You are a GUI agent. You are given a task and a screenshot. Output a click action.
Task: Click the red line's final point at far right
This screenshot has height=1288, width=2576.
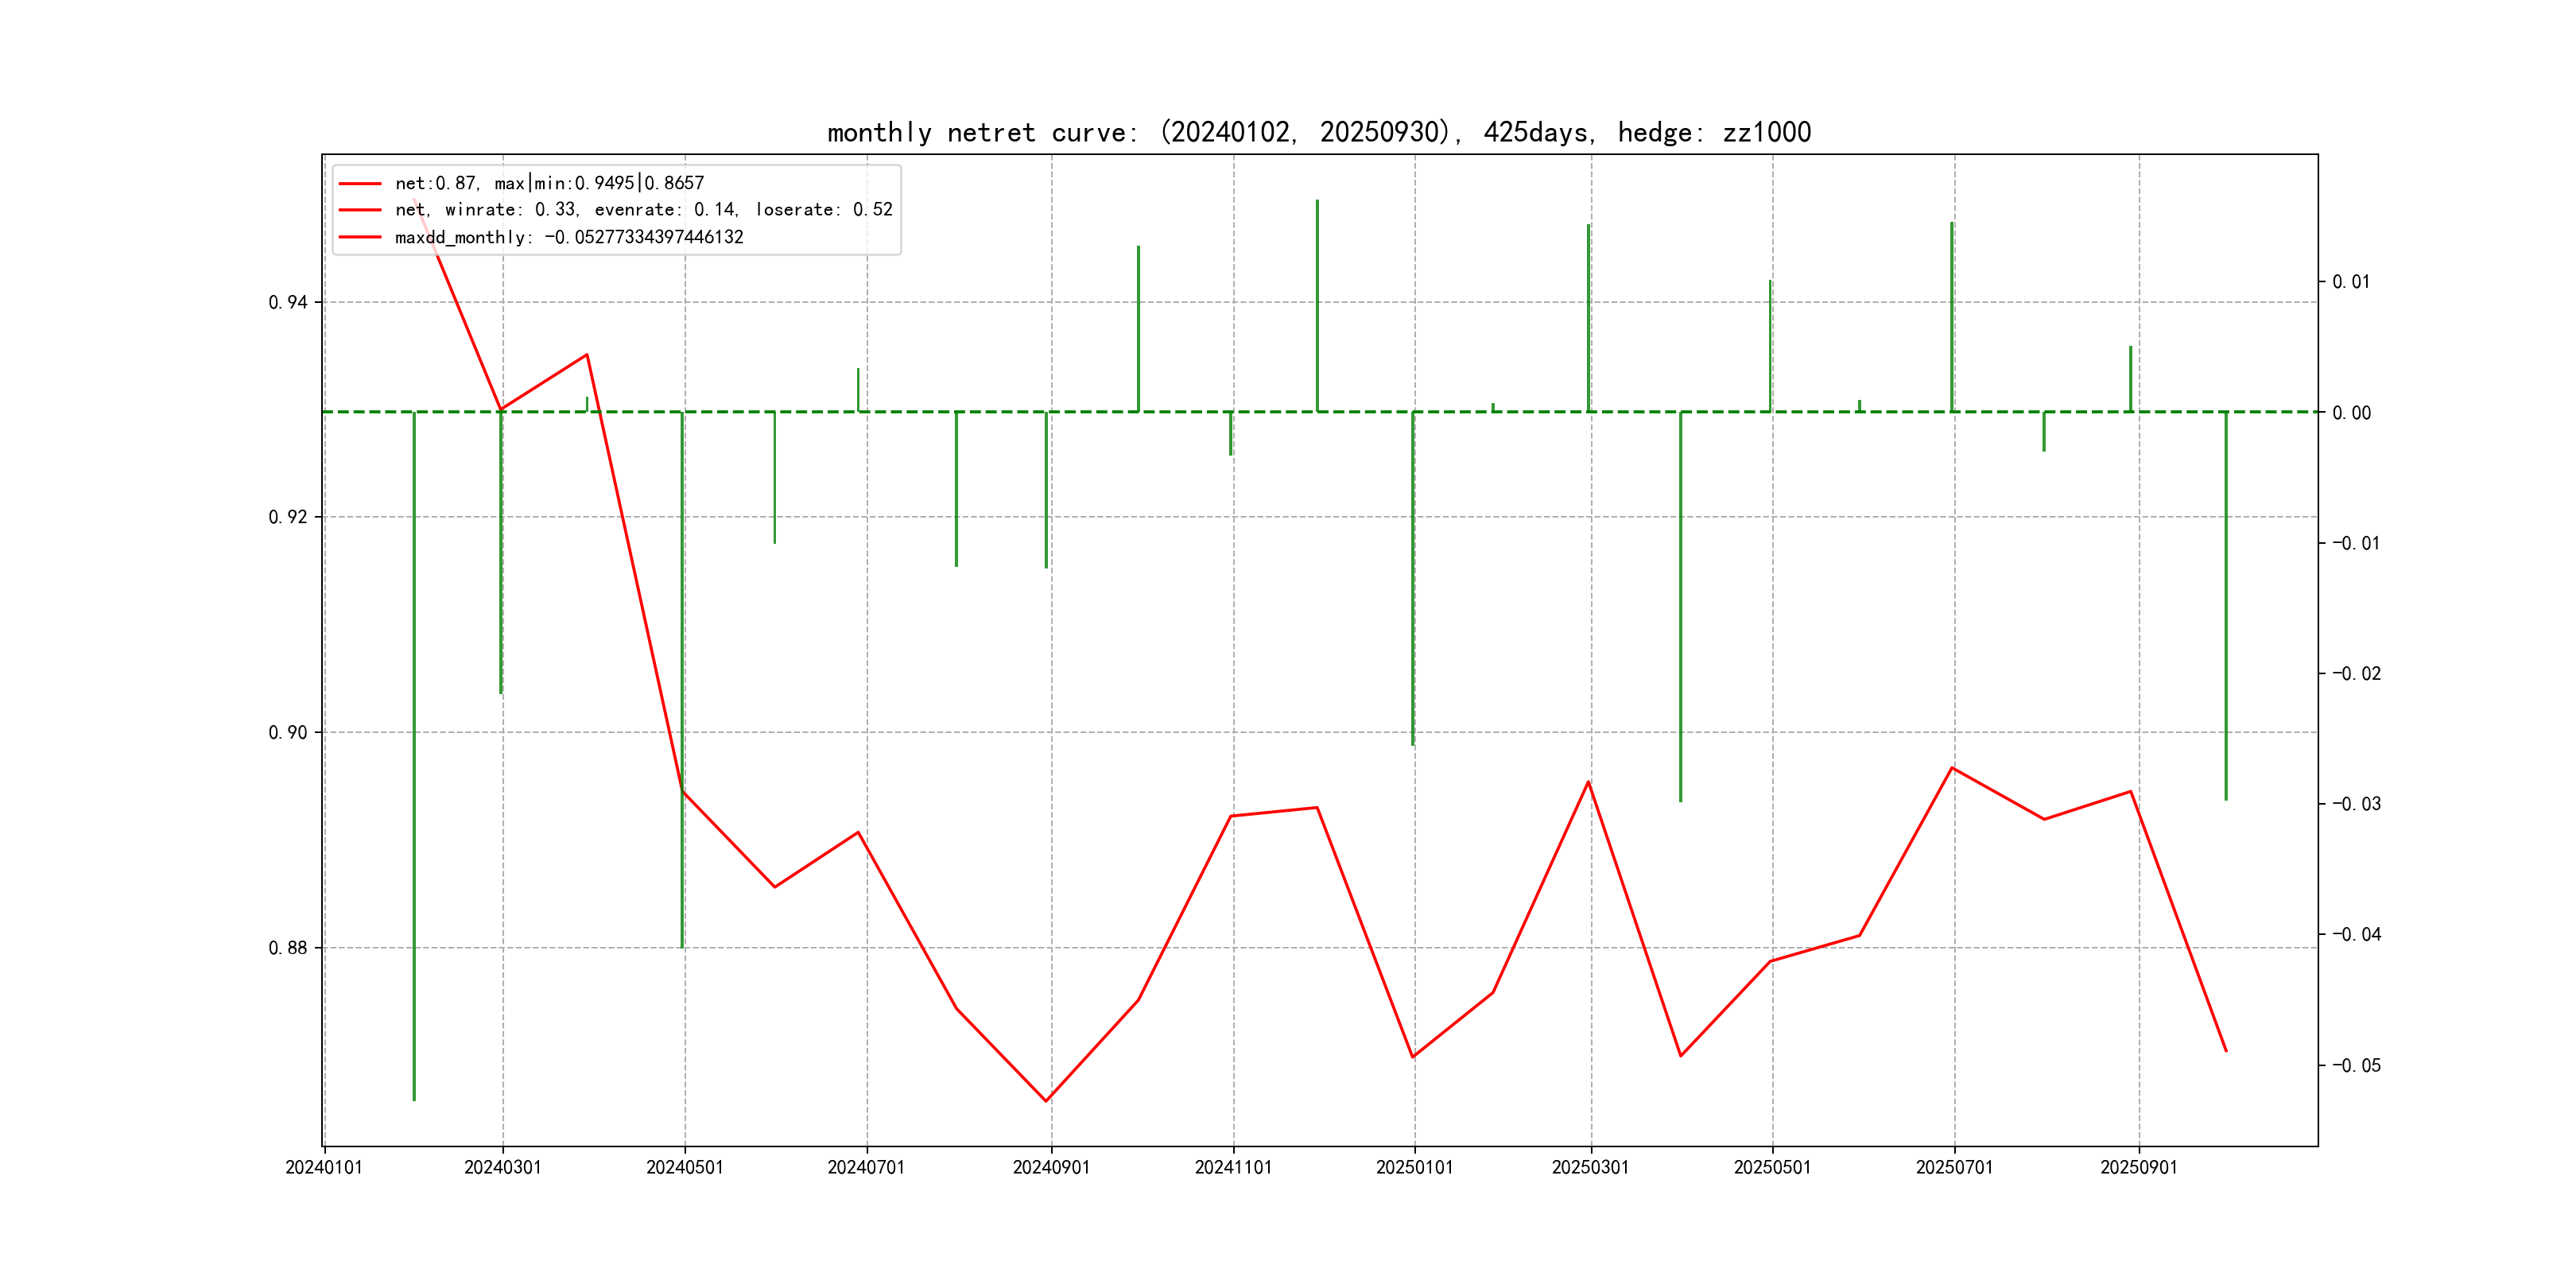2226,1051
